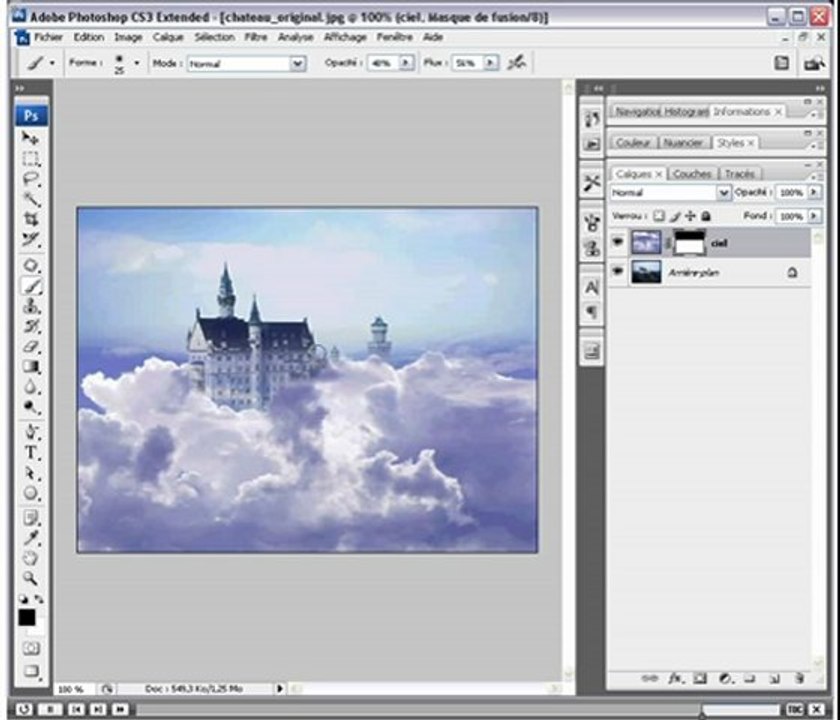Create a new layer
Viewport: 840px width, 720px height.
774,679
